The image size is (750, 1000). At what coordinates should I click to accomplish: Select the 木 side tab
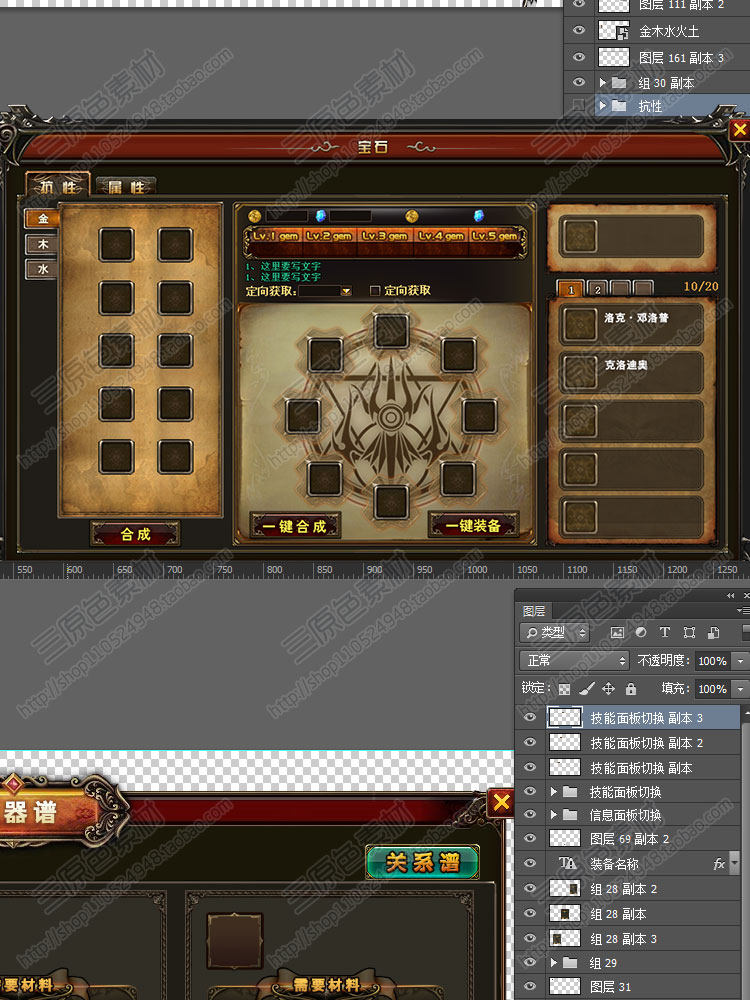(x=43, y=244)
